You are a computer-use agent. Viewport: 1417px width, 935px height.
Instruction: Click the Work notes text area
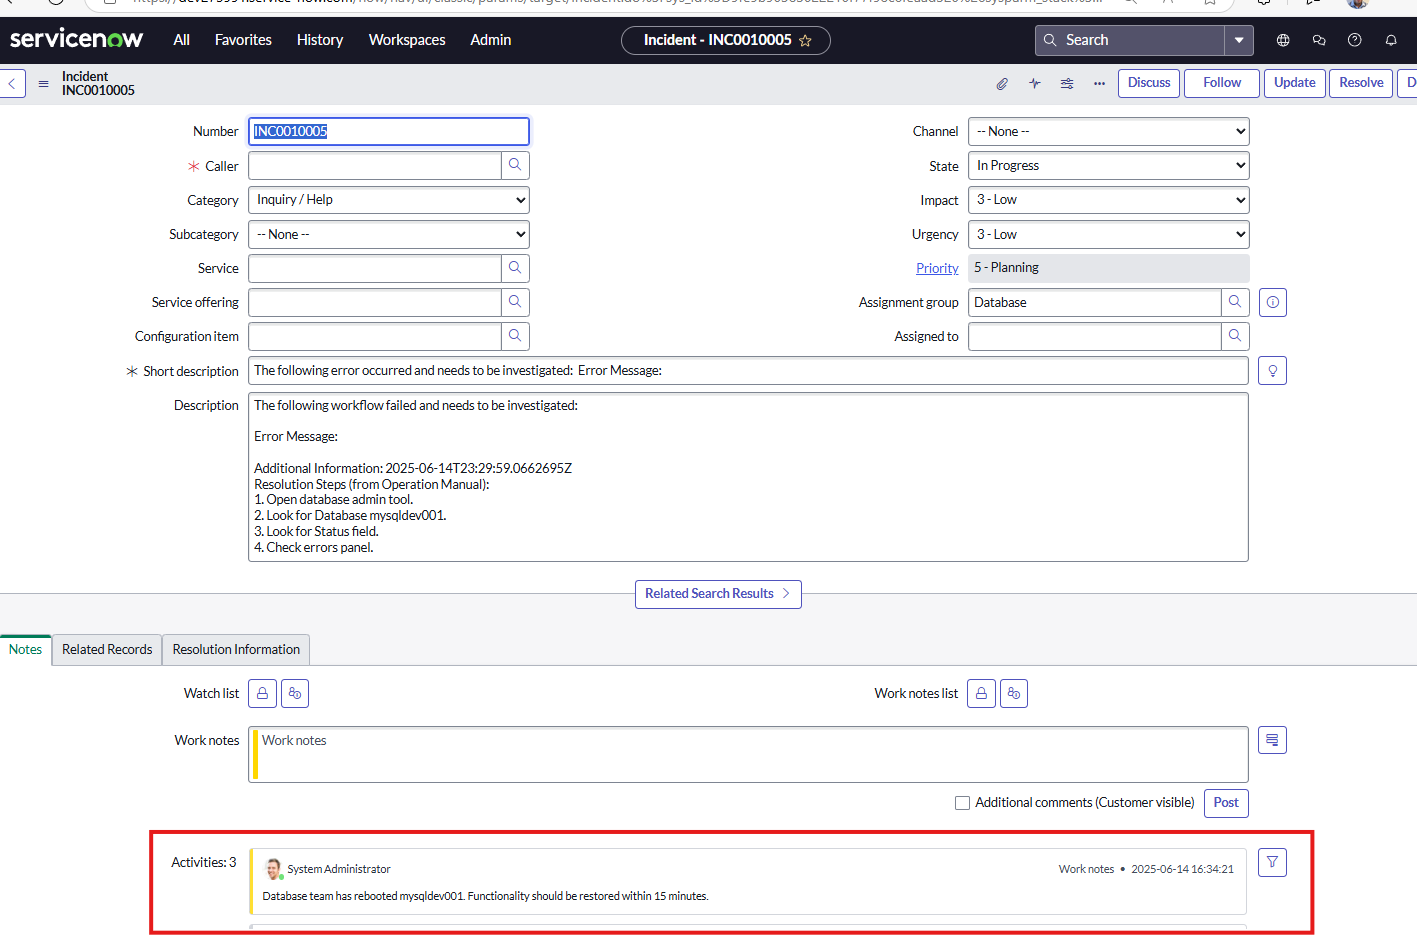[748, 754]
